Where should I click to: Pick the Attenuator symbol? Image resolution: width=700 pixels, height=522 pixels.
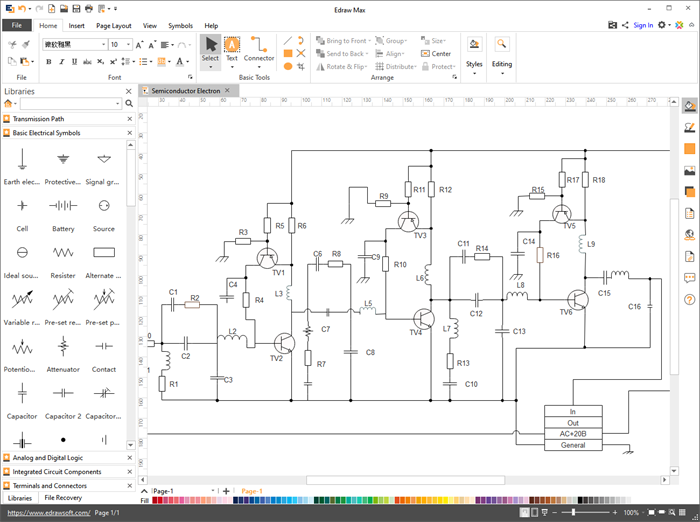(63, 346)
